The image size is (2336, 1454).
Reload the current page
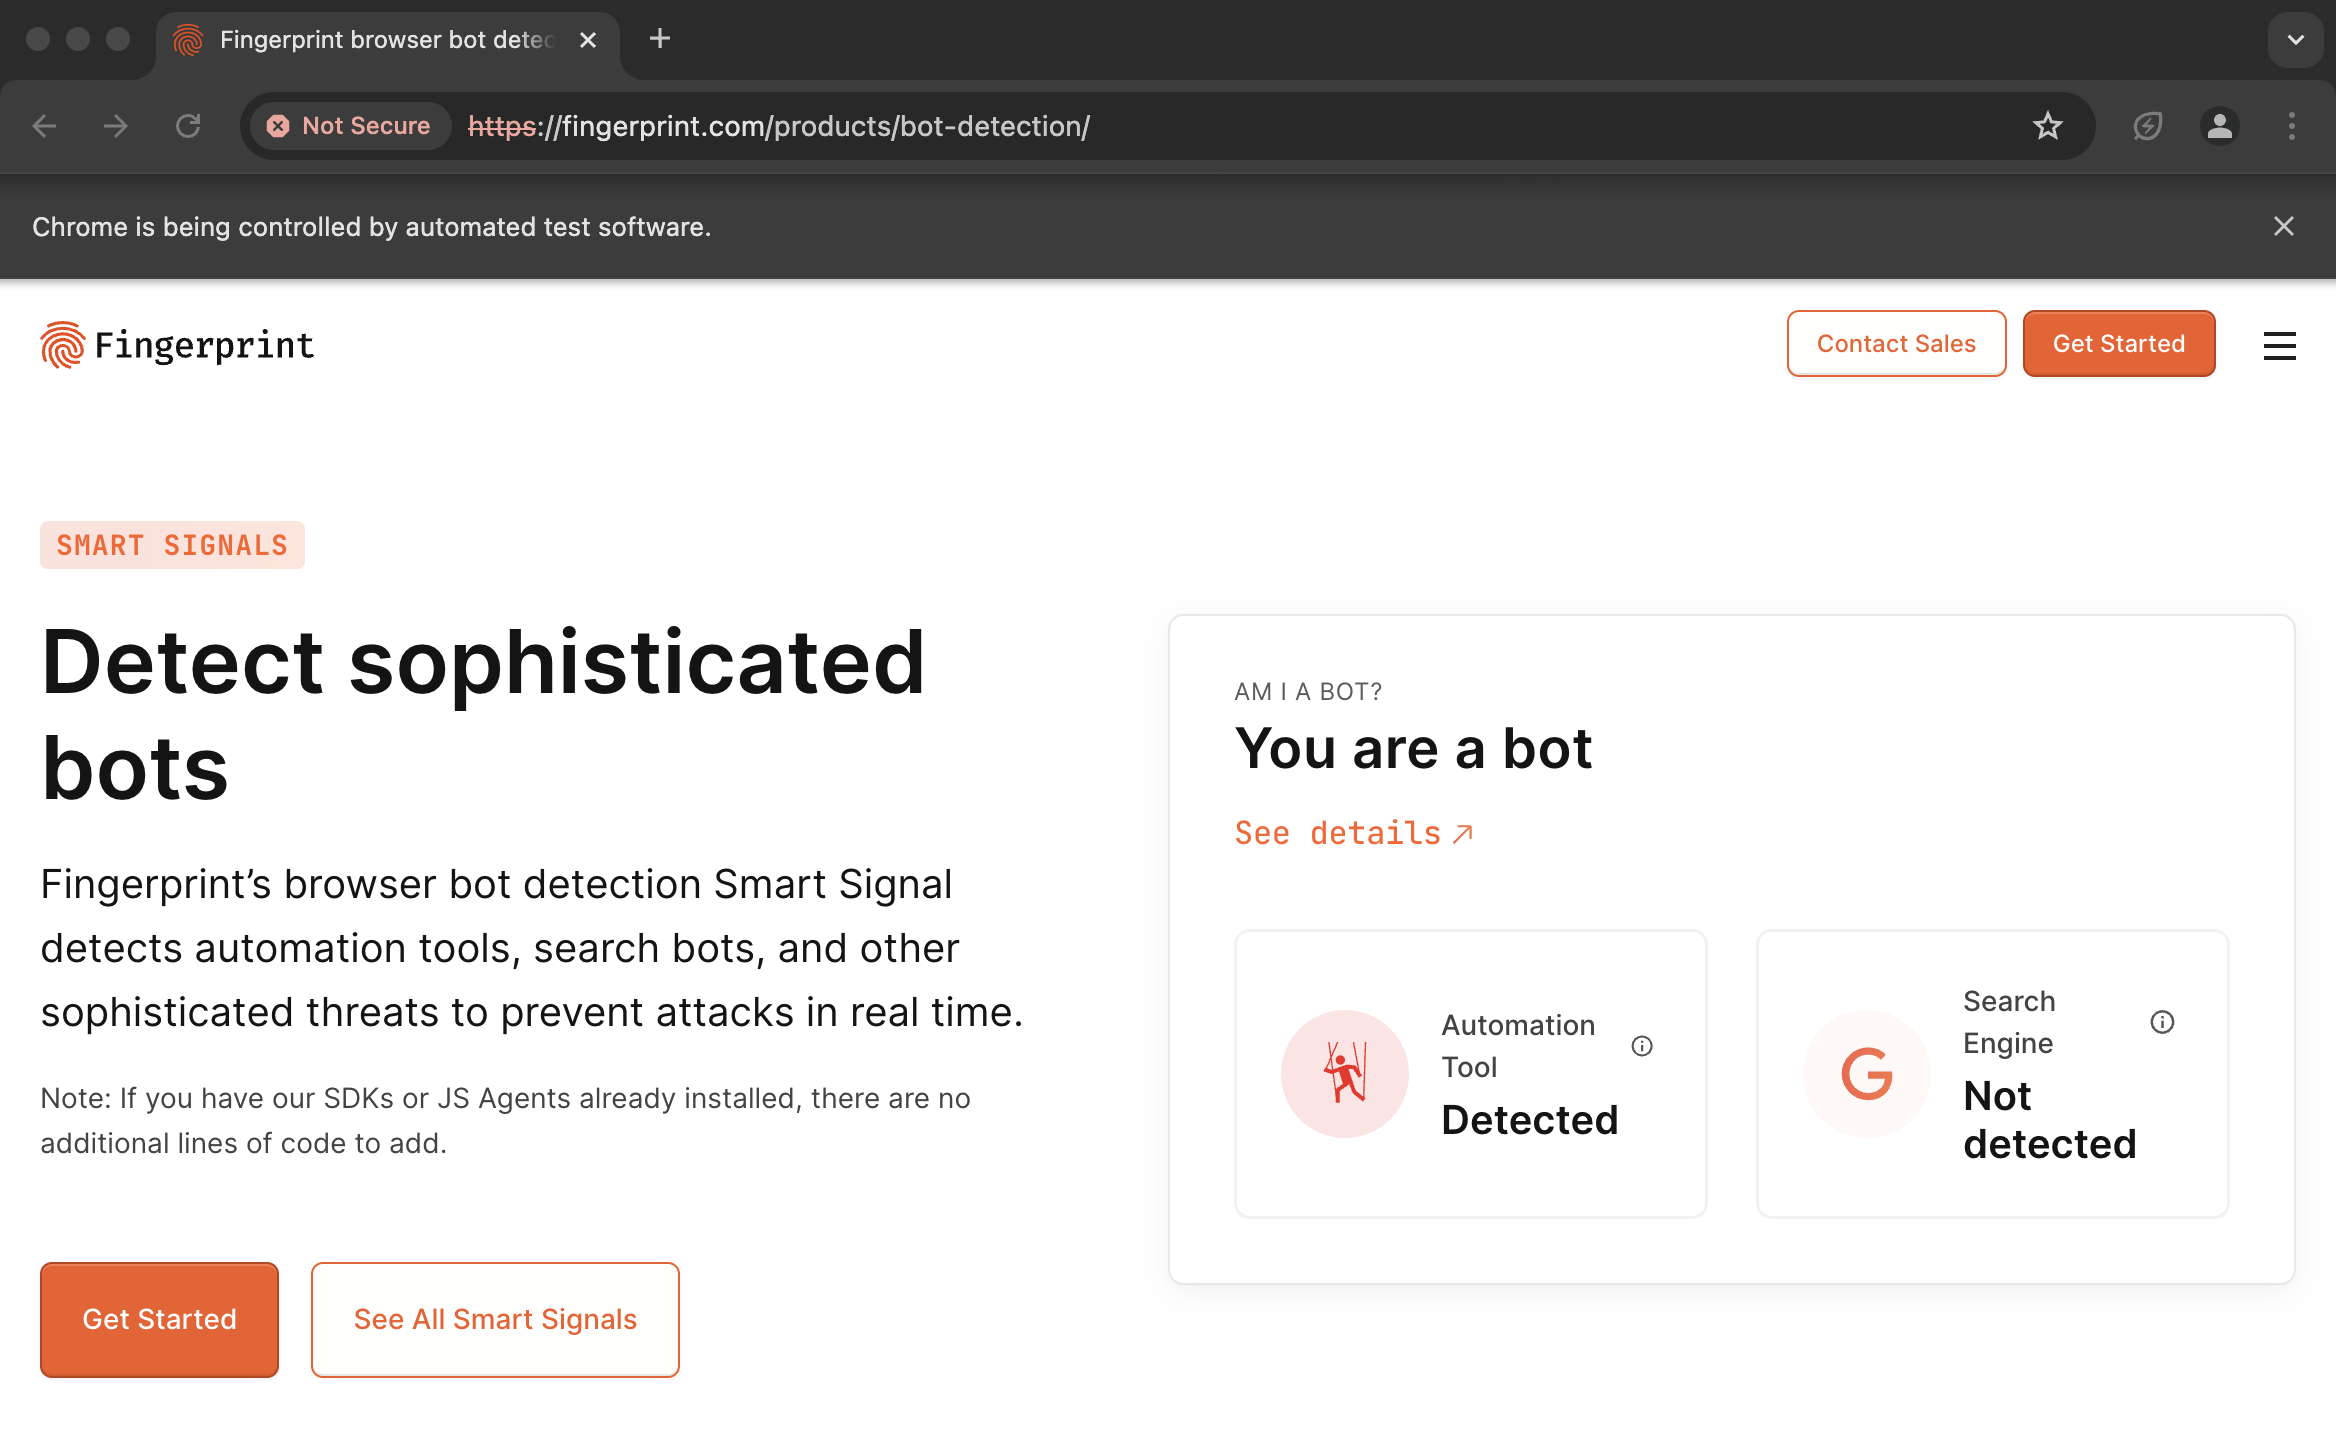189,126
